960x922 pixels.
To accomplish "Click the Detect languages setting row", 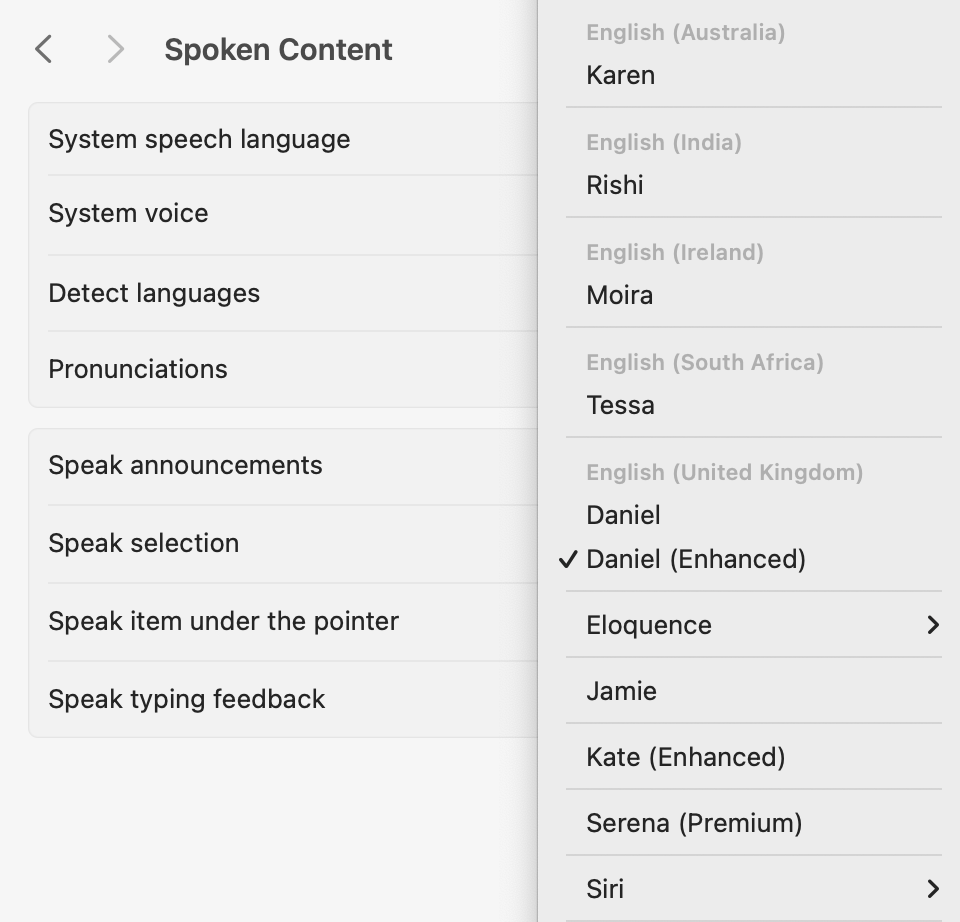I will point(154,293).
